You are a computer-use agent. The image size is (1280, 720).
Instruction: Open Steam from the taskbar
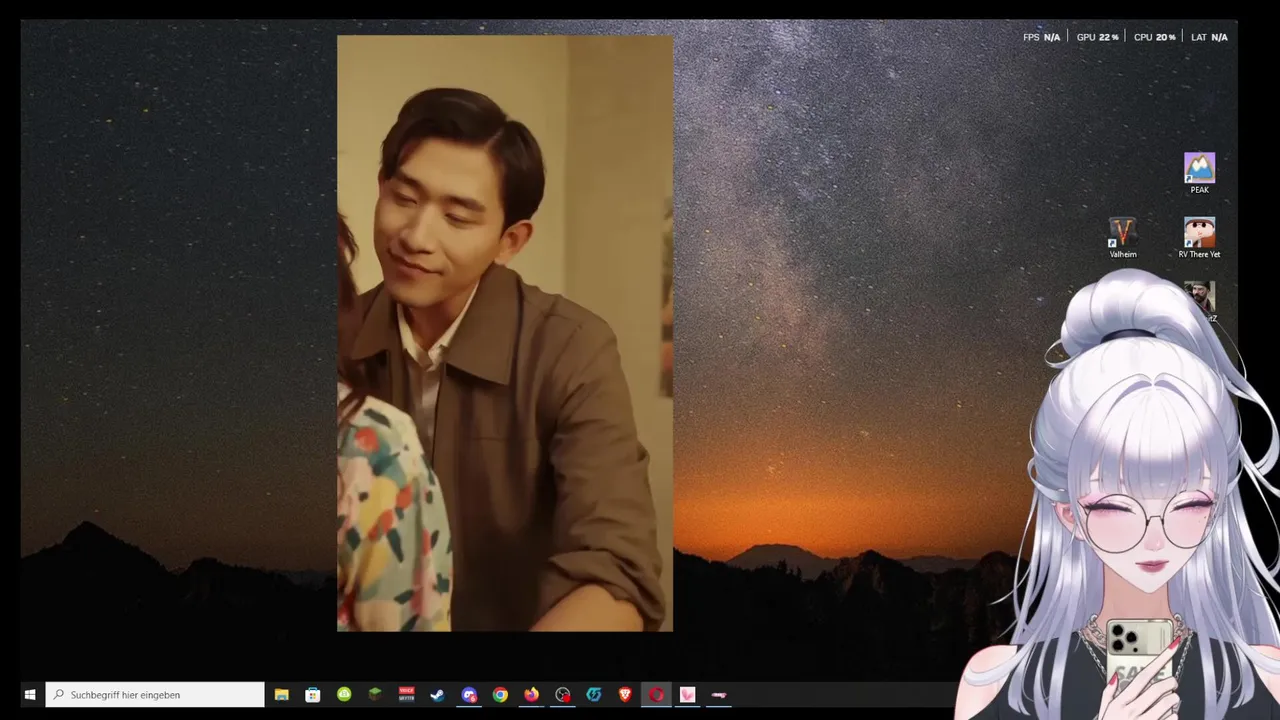click(437, 695)
